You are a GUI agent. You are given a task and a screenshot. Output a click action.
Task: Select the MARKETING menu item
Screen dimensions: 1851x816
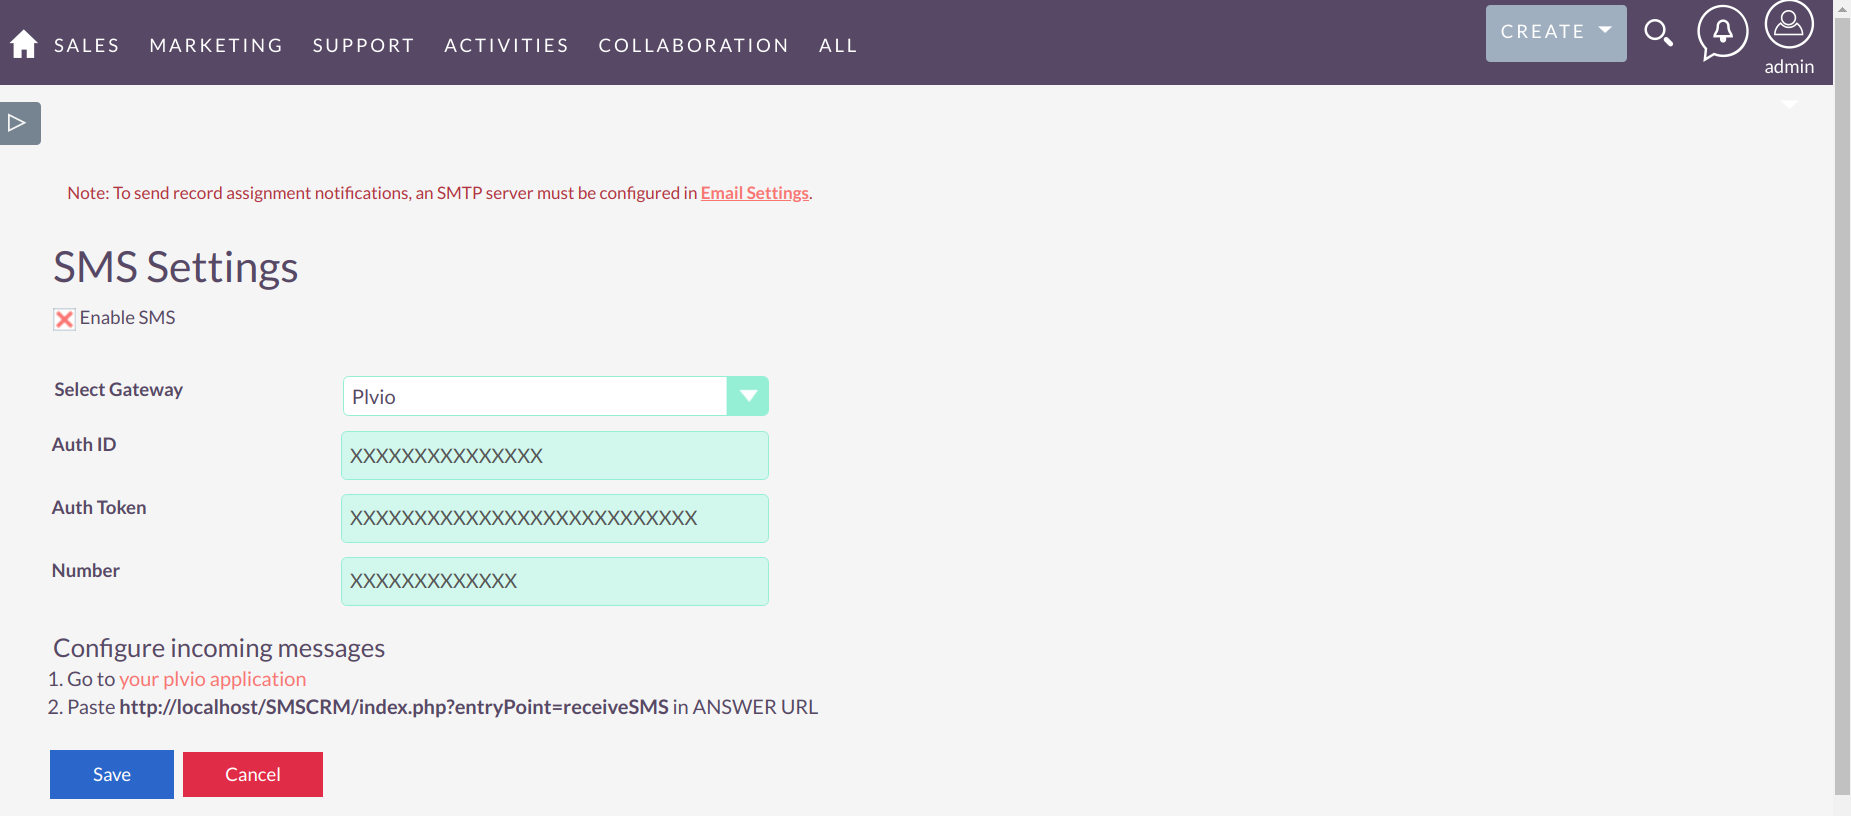click(x=216, y=44)
